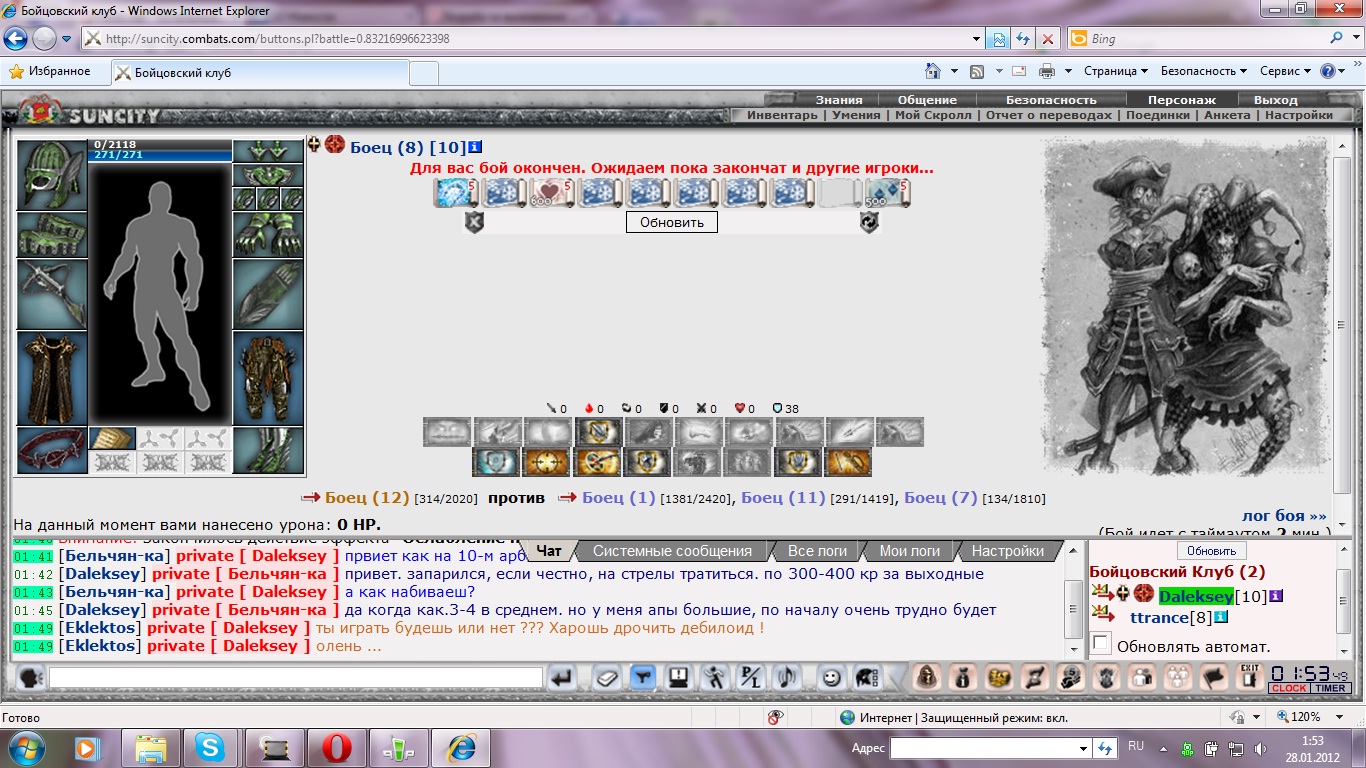Open the лог боя » link
The image size is (1366, 768).
pos(1285,516)
